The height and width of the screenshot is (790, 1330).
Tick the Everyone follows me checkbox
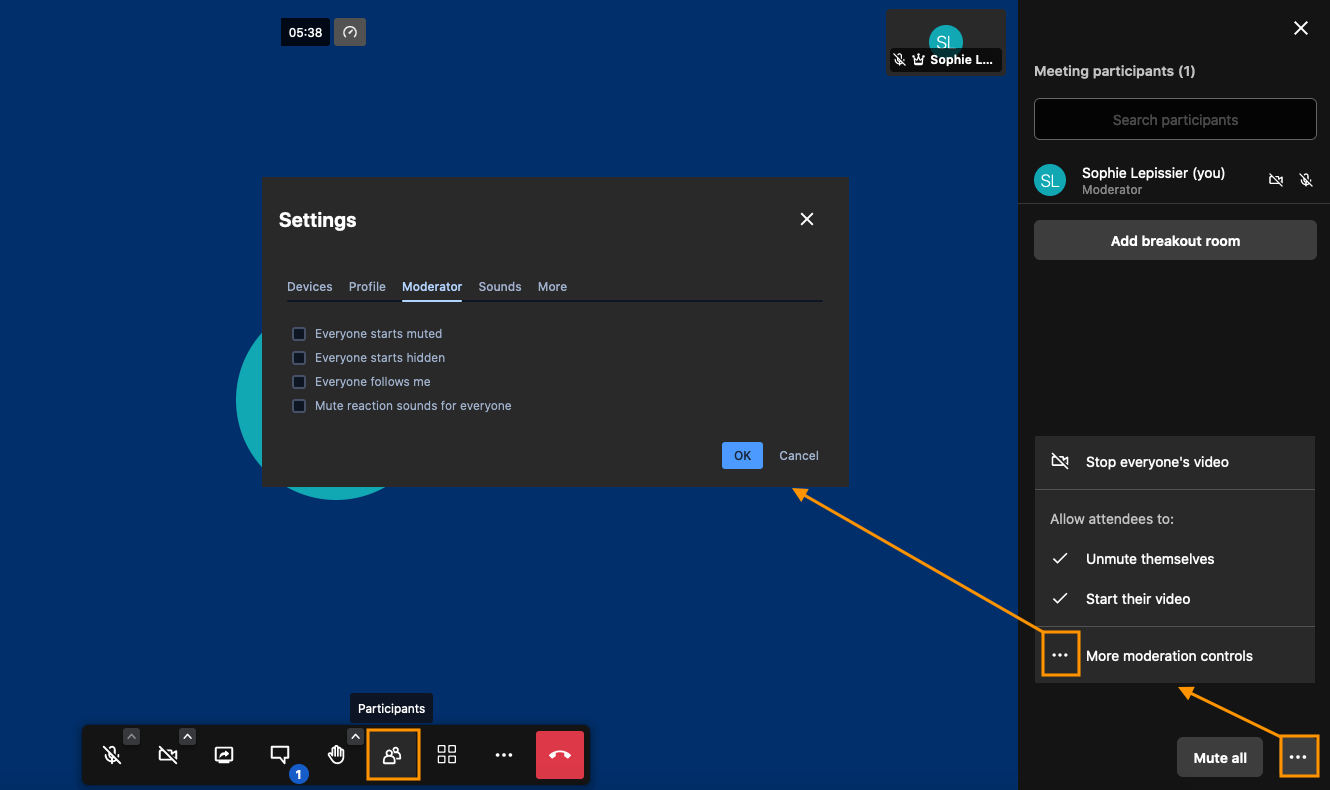coord(299,382)
